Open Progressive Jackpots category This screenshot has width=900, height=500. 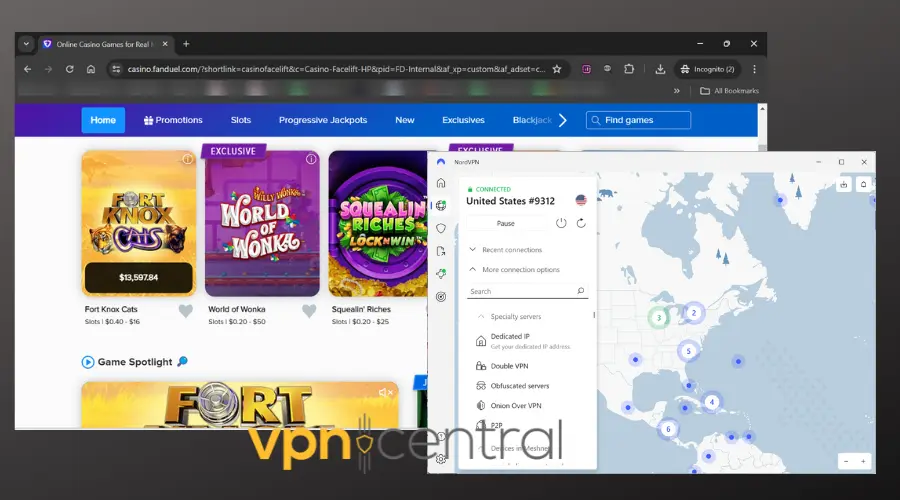tap(323, 120)
